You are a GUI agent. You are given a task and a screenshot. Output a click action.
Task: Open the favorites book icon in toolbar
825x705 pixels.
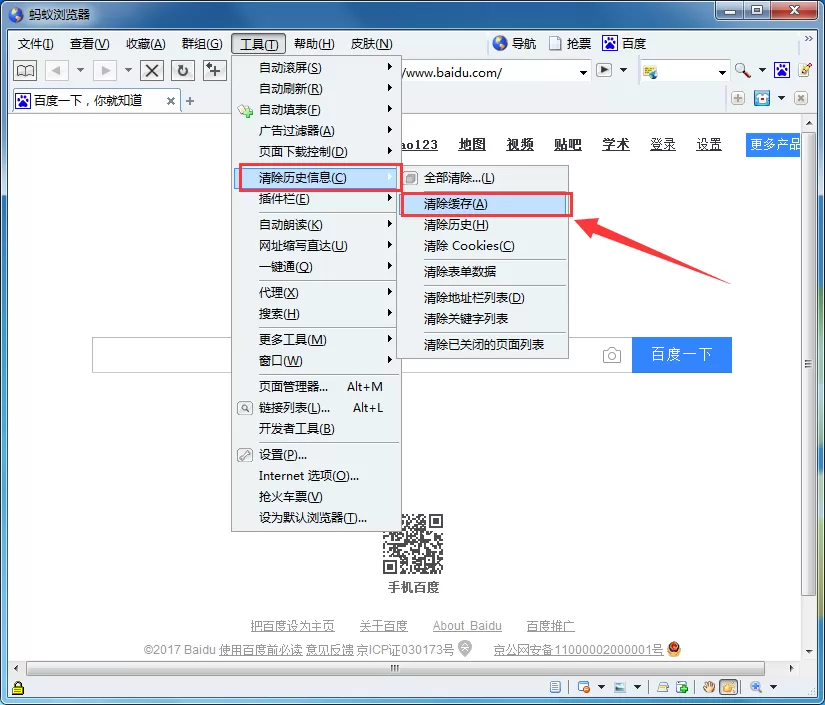[25, 70]
